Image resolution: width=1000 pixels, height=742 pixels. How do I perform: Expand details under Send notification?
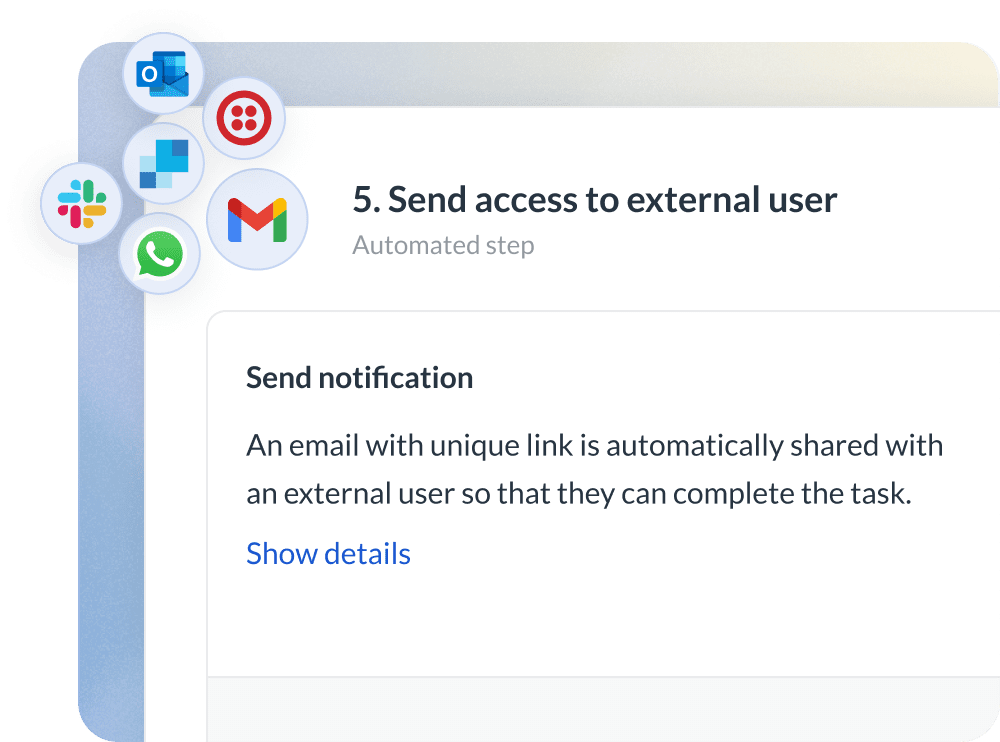(329, 553)
